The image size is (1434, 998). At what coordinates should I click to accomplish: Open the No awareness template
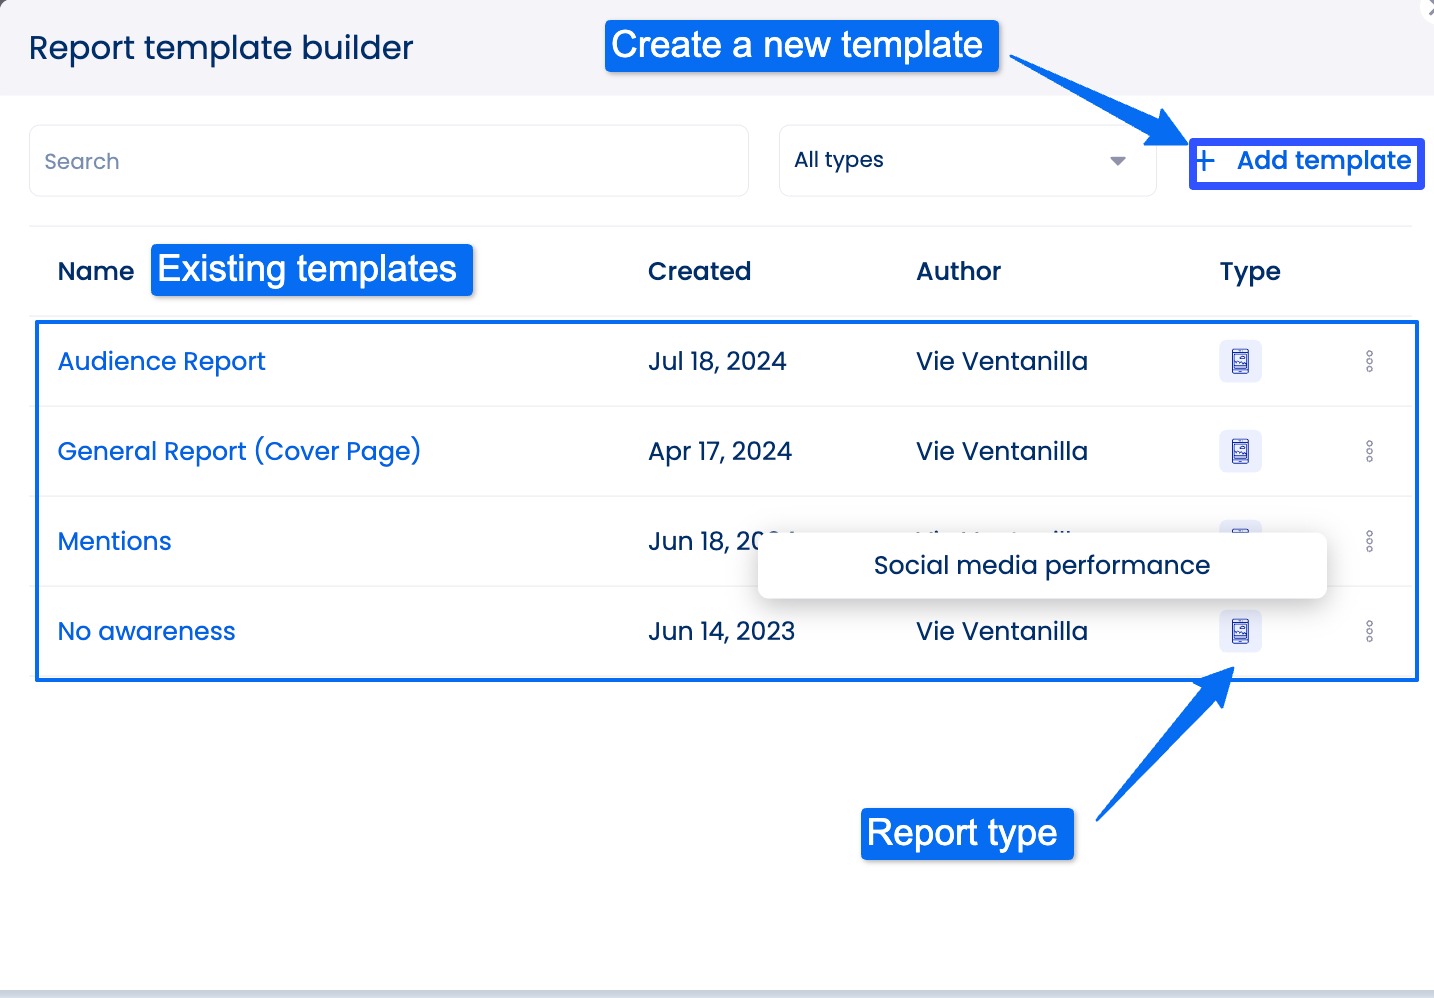coord(146,631)
